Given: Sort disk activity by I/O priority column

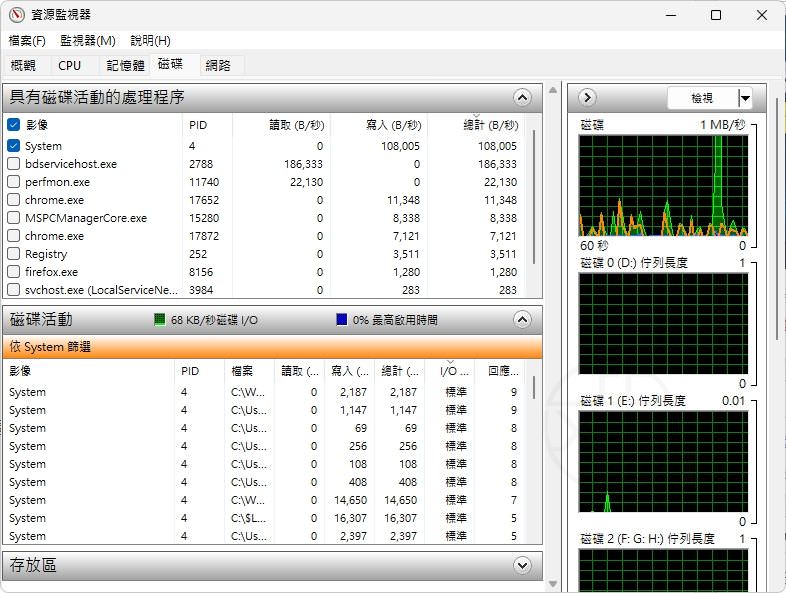Looking at the screenshot, I should point(450,371).
